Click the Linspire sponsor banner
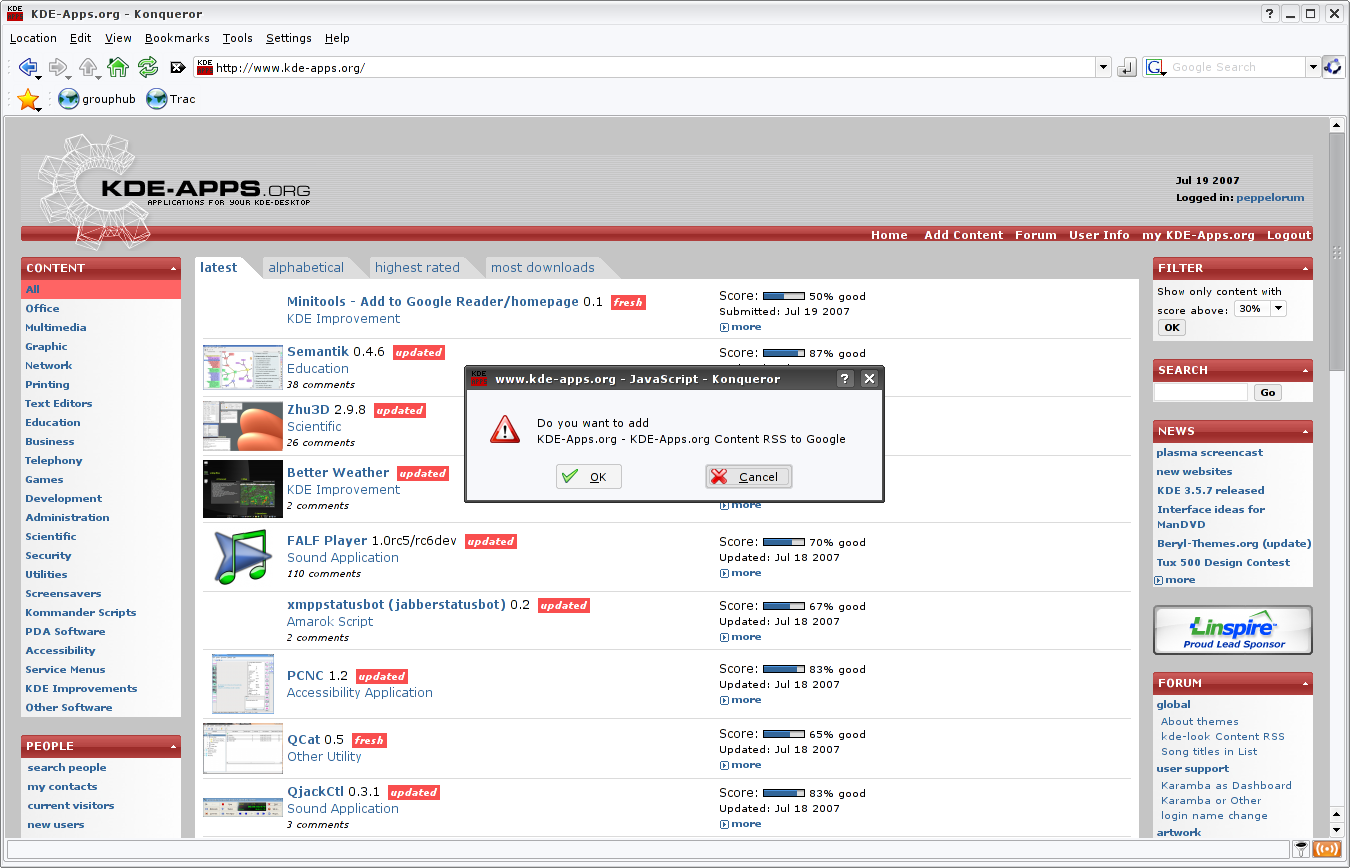Viewport: 1350px width, 868px height. coord(1232,629)
